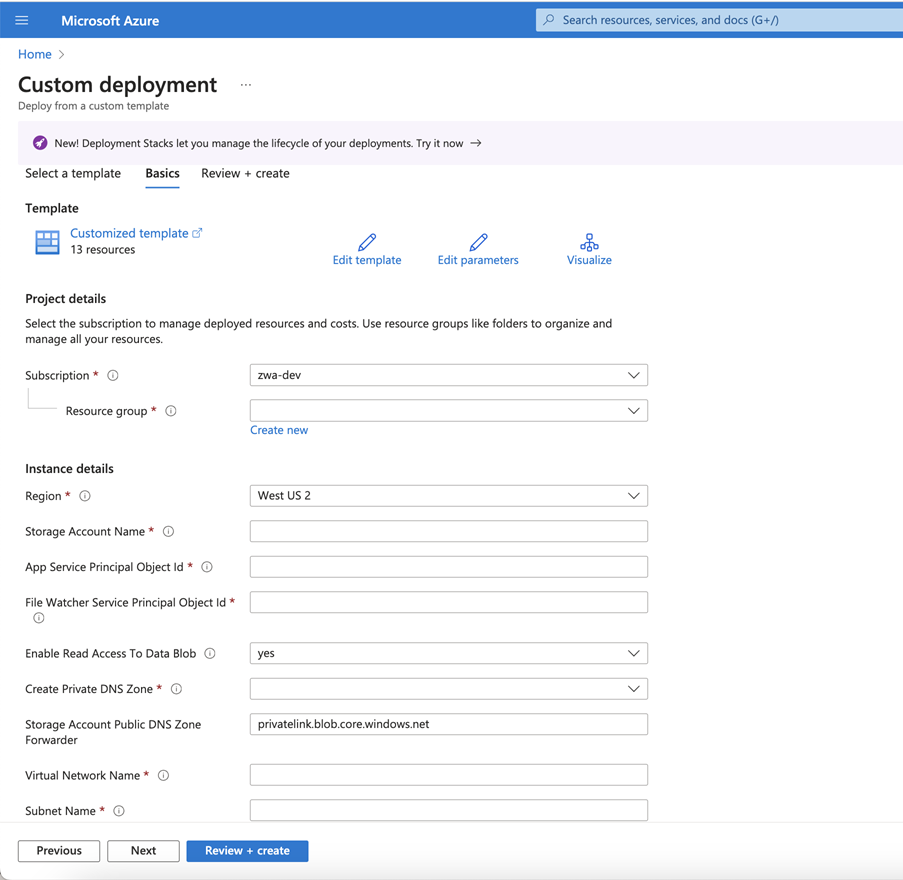Open the Resource group dropdown
This screenshot has height=880, width=903.
pyautogui.click(x=448, y=411)
